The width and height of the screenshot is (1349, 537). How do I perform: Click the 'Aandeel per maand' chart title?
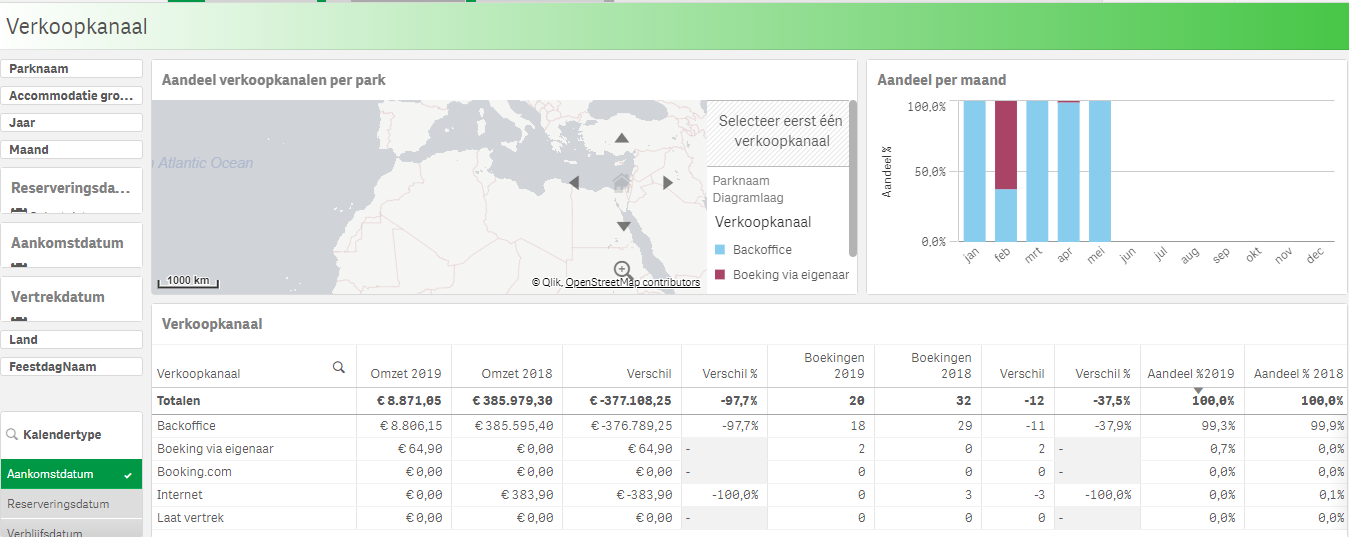pos(941,80)
